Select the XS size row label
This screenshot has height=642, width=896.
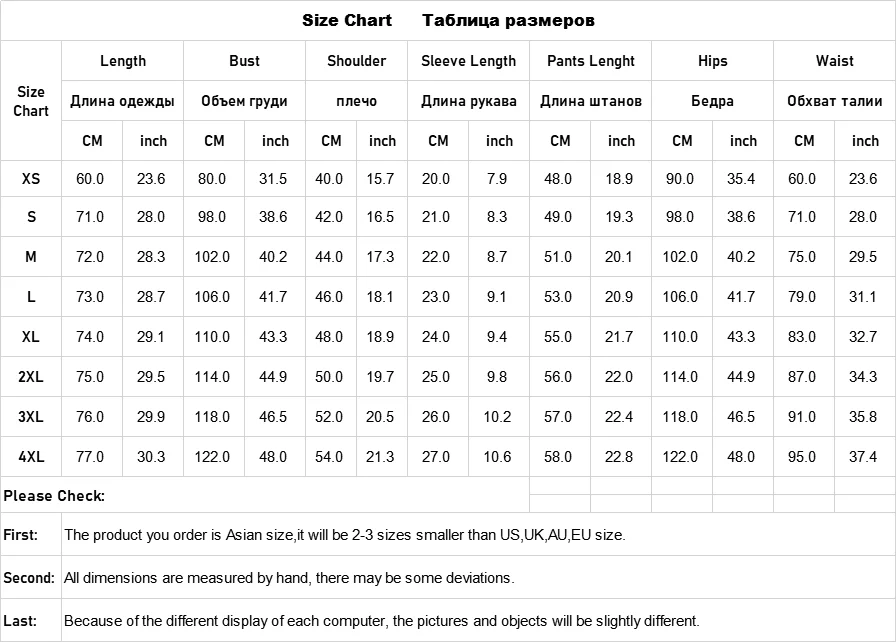[31, 179]
